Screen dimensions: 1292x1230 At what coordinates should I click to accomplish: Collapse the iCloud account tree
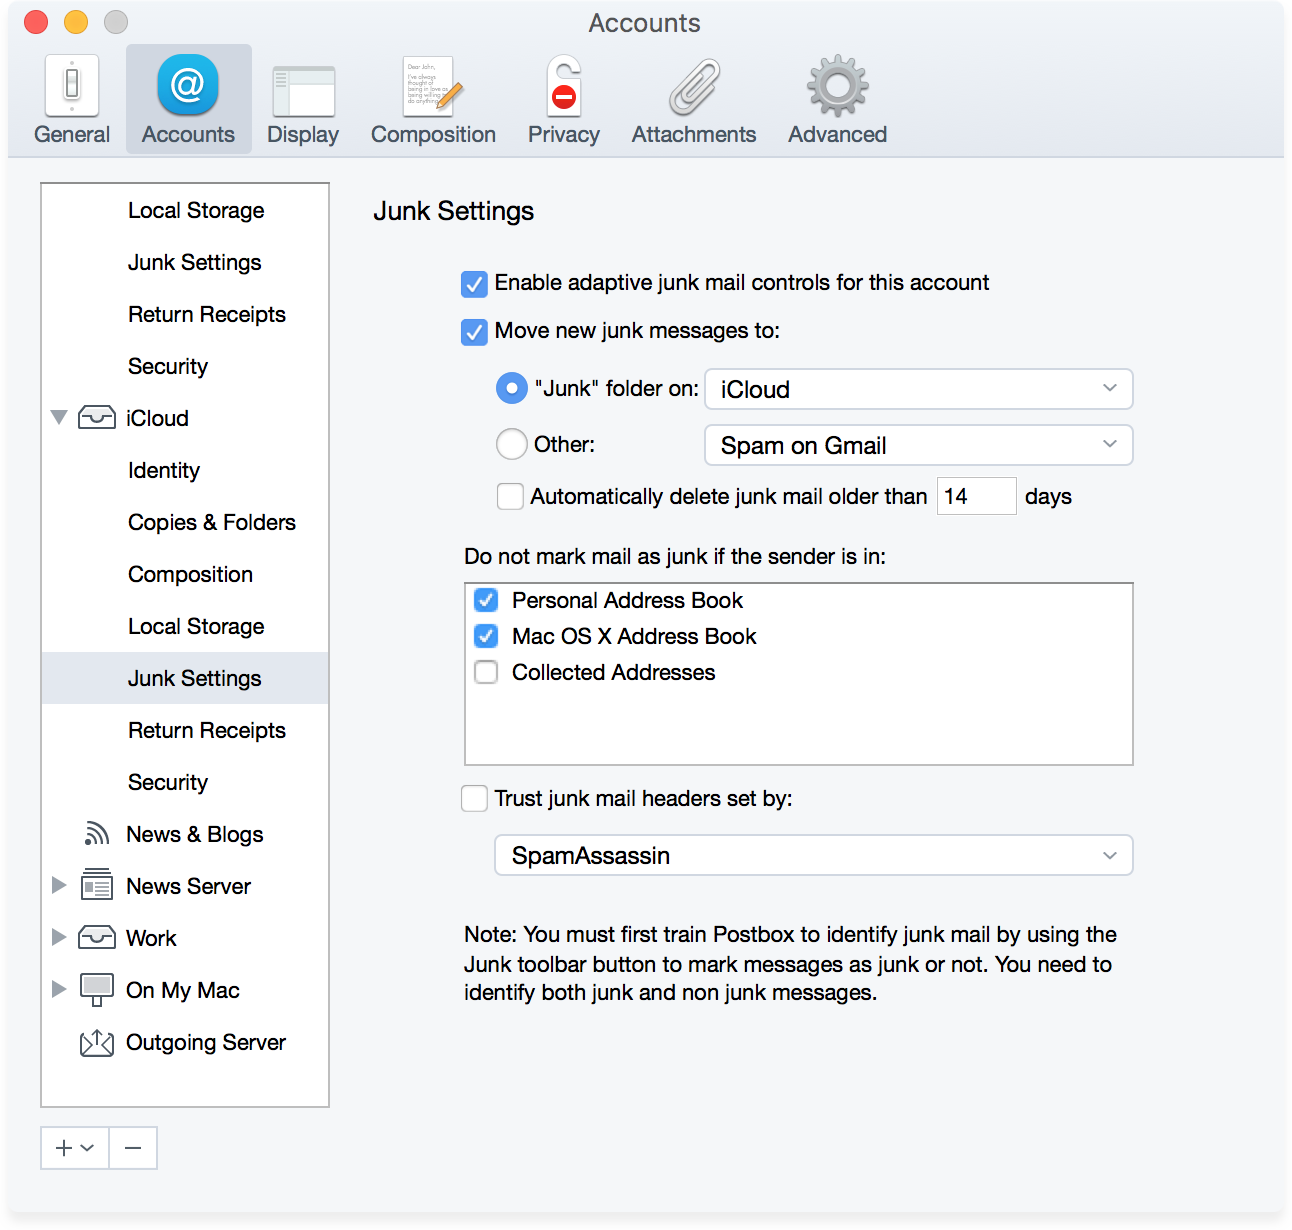pyautogui.click(x=59, y=417)
